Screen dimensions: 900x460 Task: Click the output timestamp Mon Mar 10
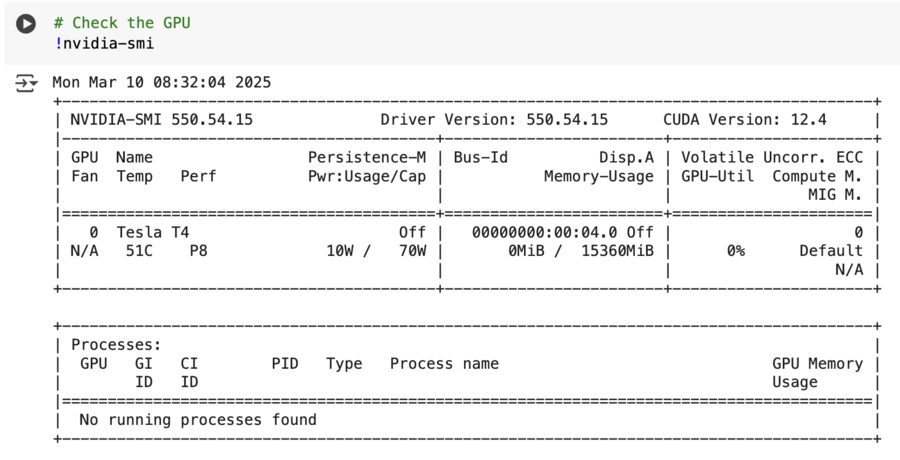(161, 82)
